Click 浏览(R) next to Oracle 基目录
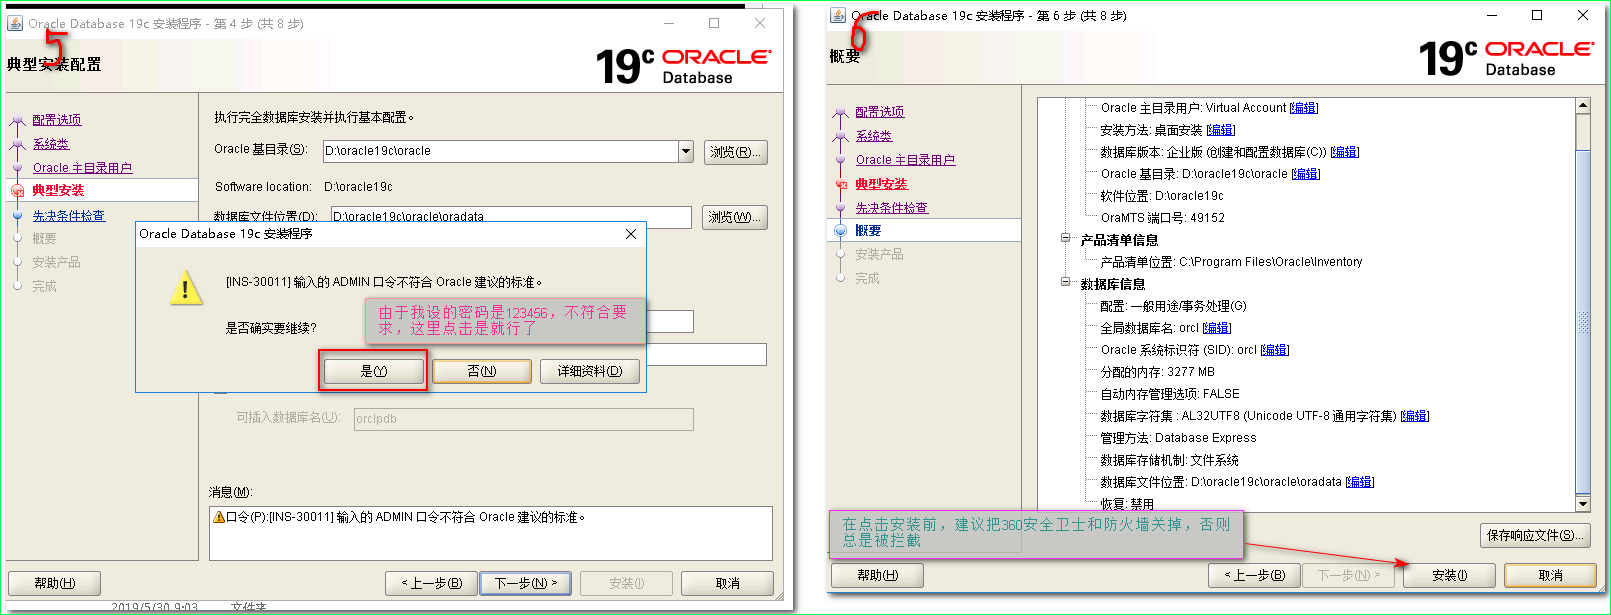1611x615 pixels. [x=735, y=152]
